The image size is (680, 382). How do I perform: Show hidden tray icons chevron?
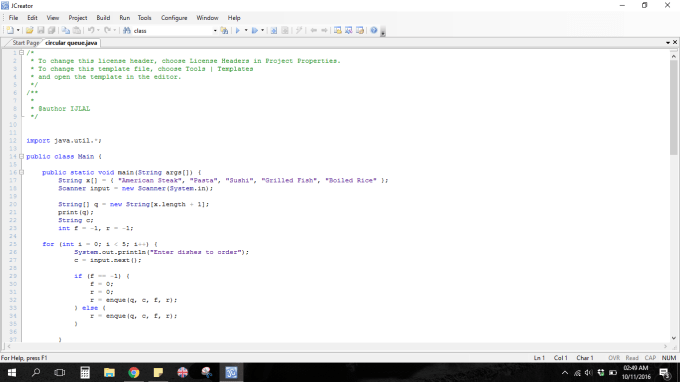(x=565, y=372)
